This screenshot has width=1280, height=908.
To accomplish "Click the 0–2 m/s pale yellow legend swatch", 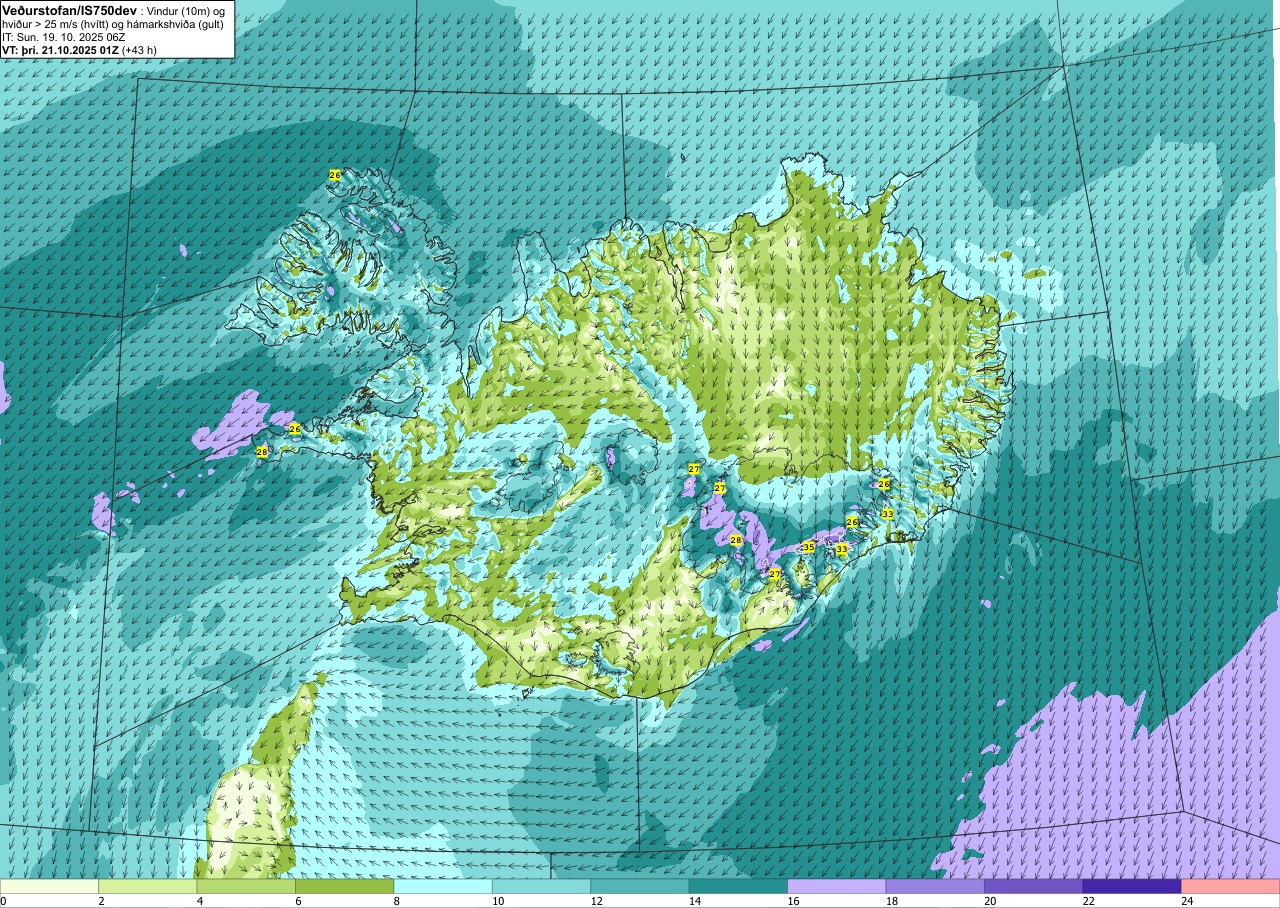I will point(49,887).
